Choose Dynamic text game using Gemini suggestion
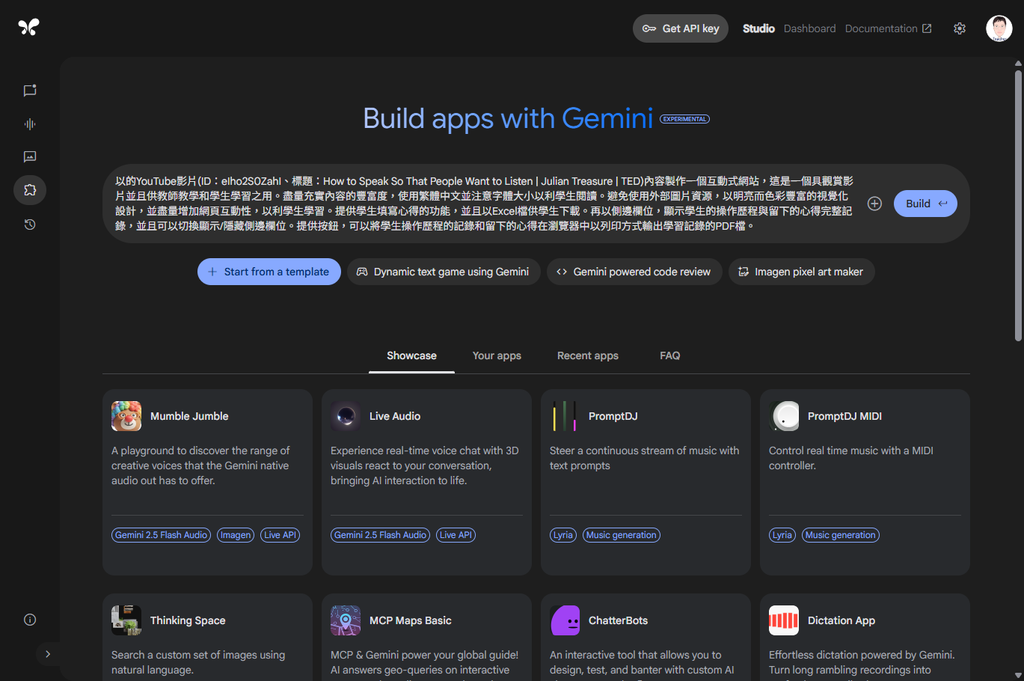The height and width of the screenshot is (681, 1024). click(443, 272)
